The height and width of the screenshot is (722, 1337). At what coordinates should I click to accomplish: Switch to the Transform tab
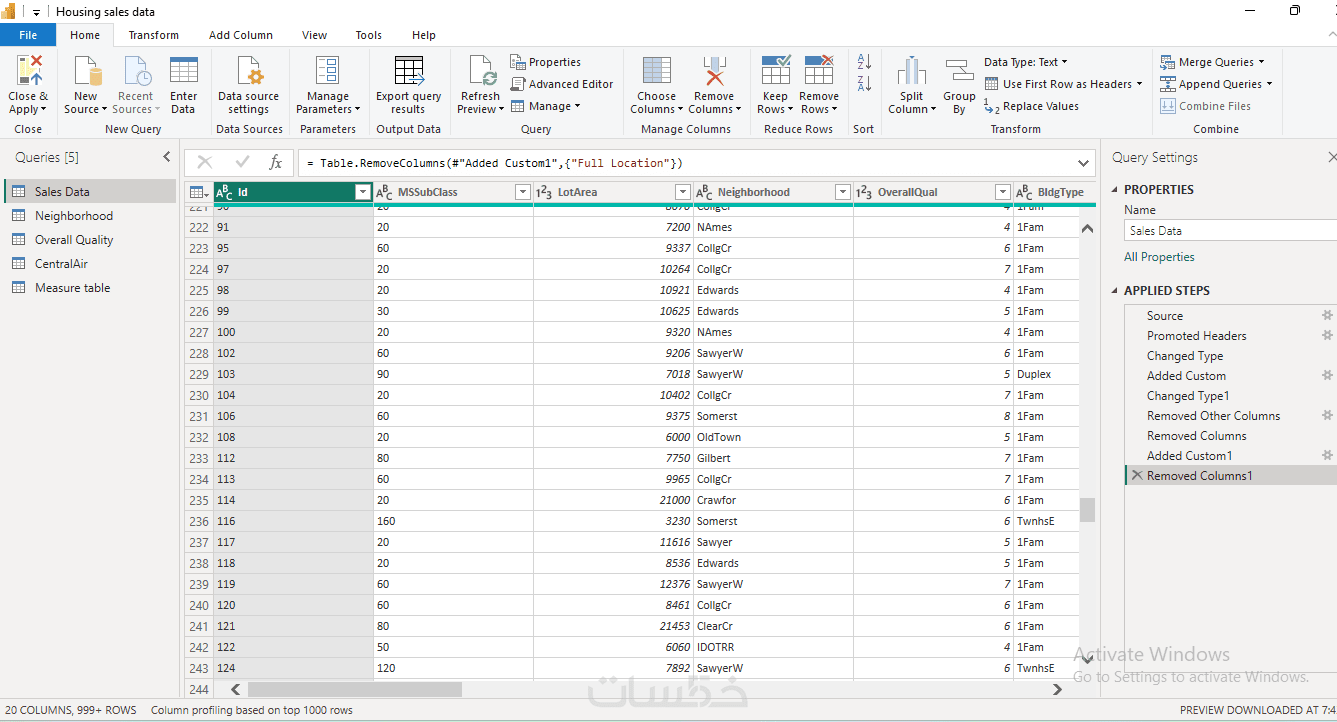pyautogui.click(x=154, y=35)
